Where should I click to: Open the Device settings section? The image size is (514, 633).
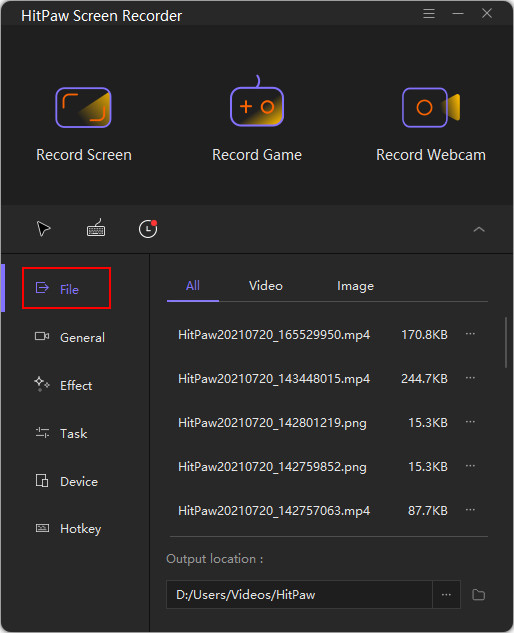pyautogui.click(x=67, y=481)
